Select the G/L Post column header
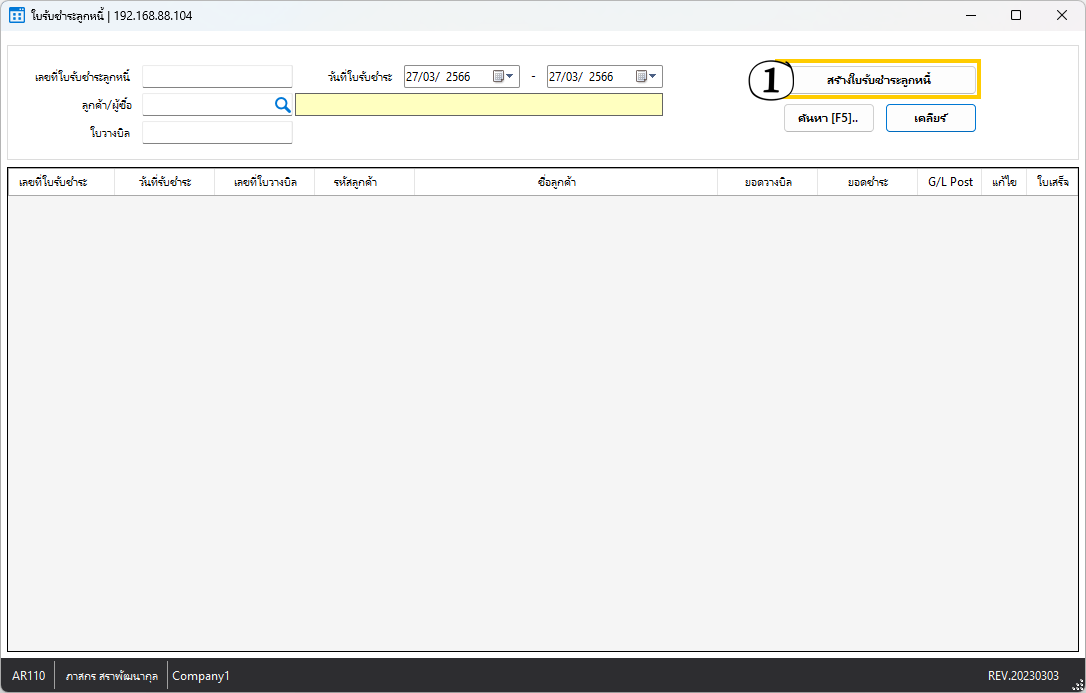 (949, 182)
